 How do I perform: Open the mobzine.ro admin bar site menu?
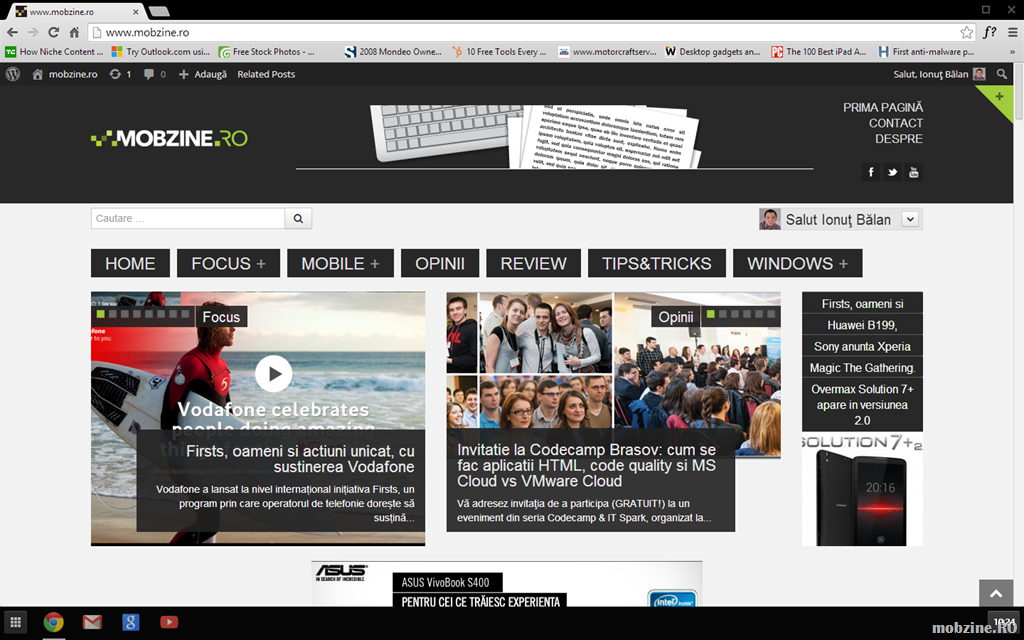(65, 74)
